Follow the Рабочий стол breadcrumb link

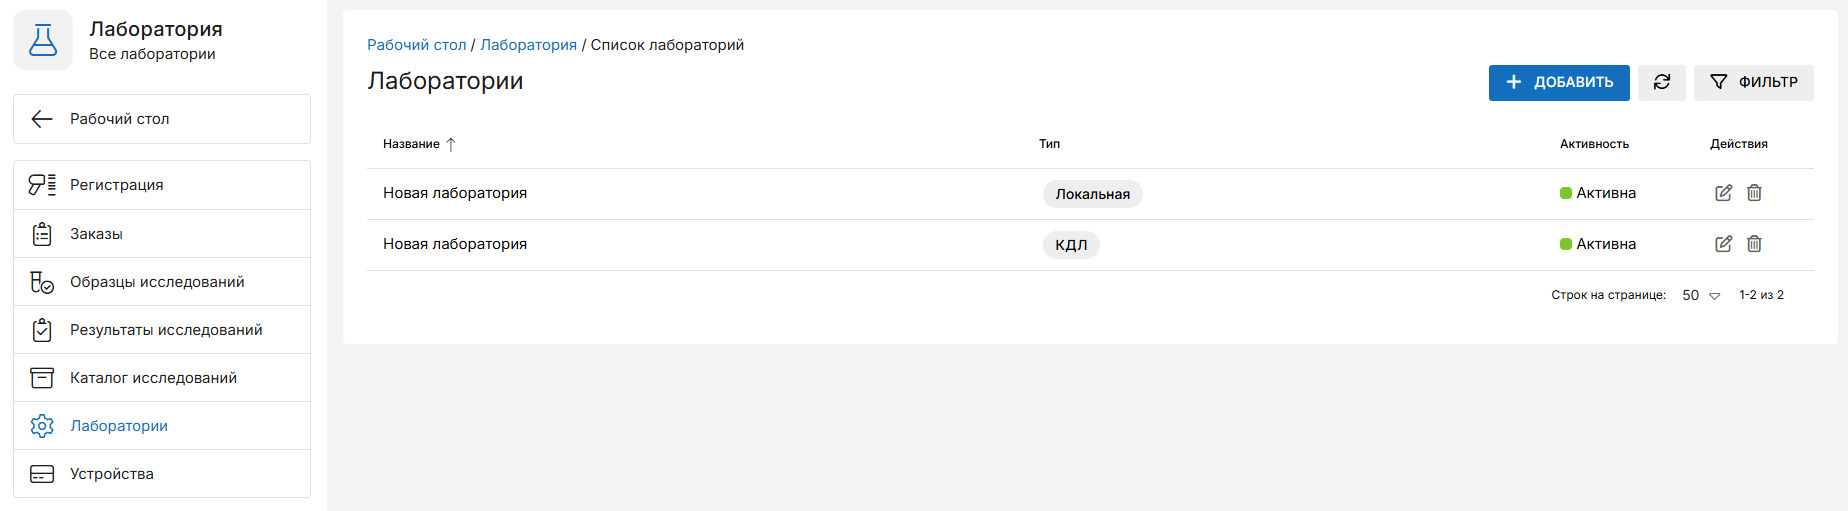(x=416, y=45)
